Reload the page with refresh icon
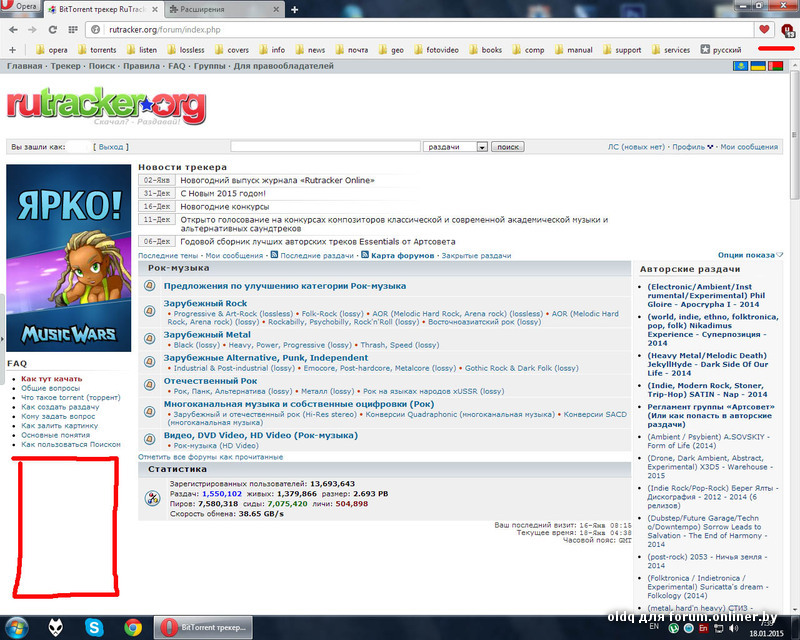The image size is (800, 640). click(53, 30)
